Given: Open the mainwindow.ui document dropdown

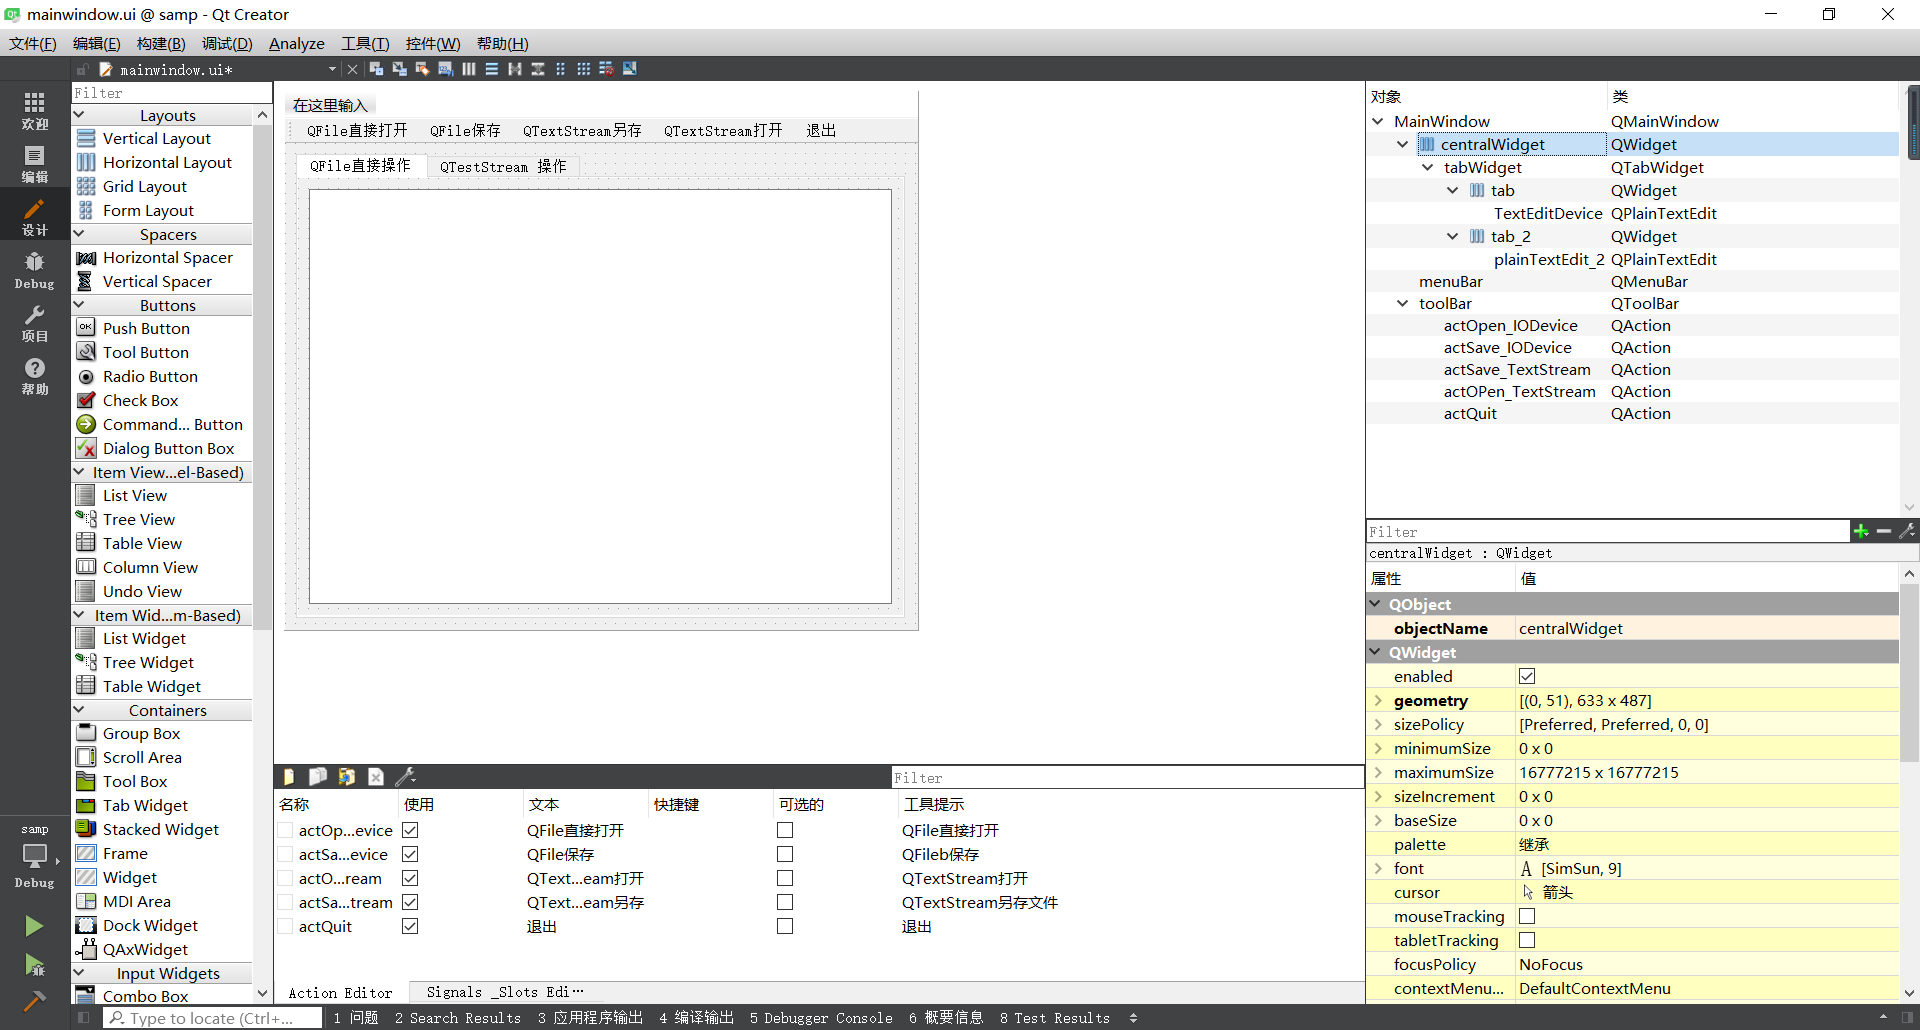Looking at the screenshot, I should point(332,69).
